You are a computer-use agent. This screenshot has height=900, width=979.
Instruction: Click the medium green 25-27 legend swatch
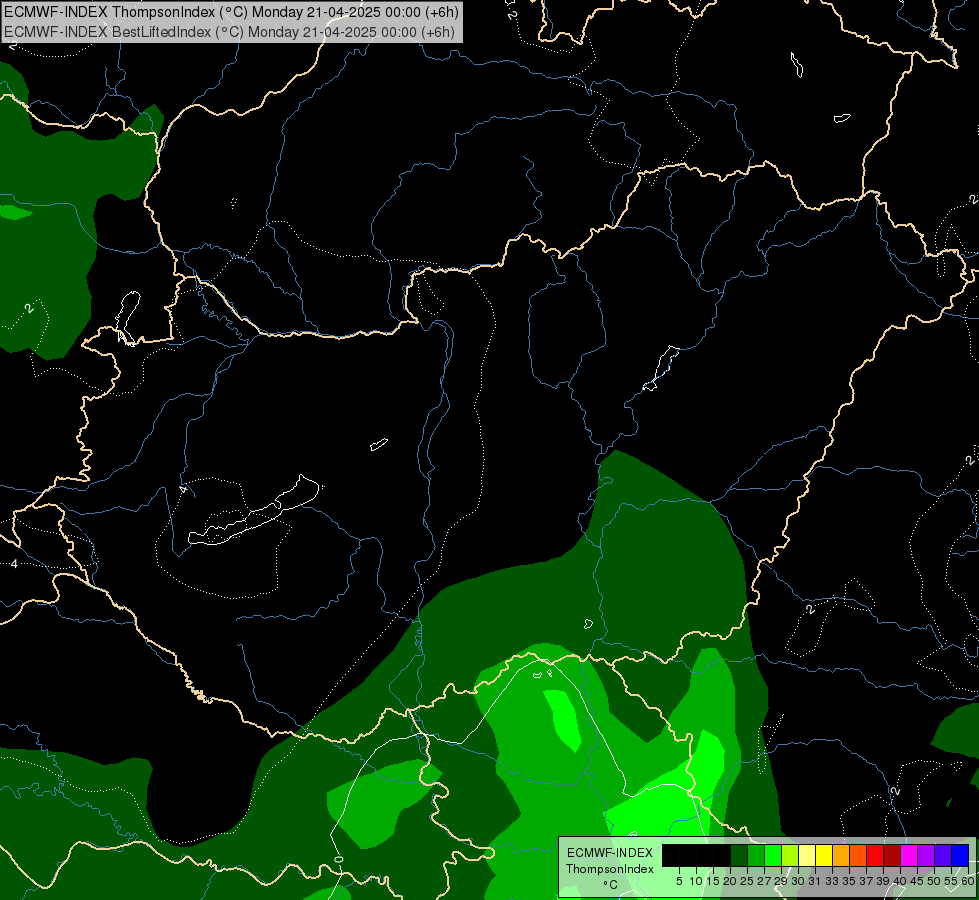click(756, 855)
